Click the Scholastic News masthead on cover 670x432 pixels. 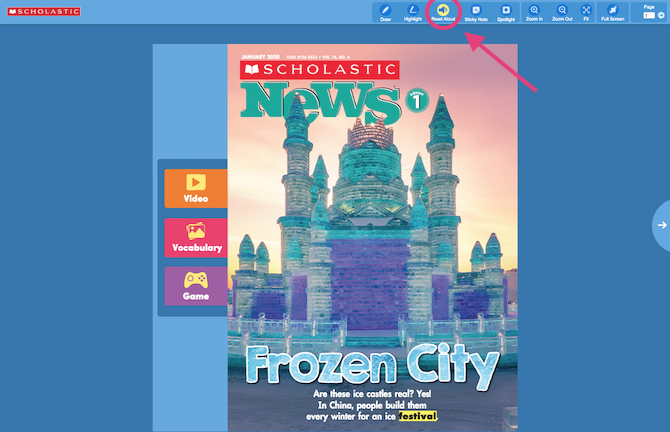(x=320, y=88)
